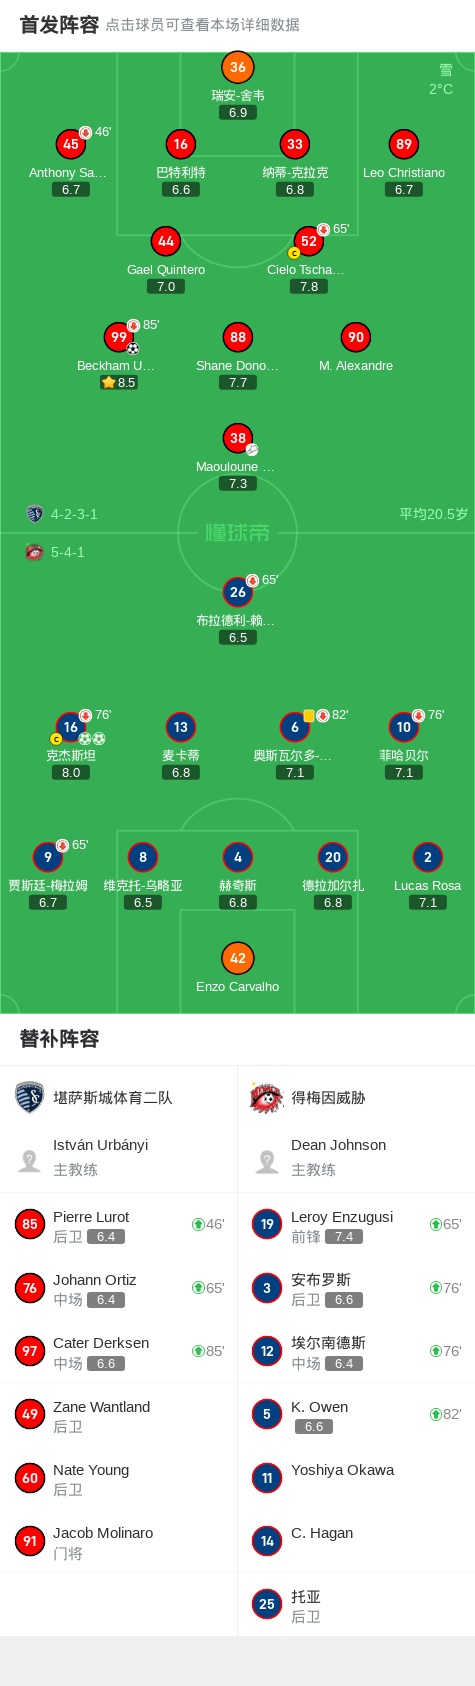Open goalkeeper number 36 player circle
Viewport: 475px width, 1686px height.
click(238, 67)
